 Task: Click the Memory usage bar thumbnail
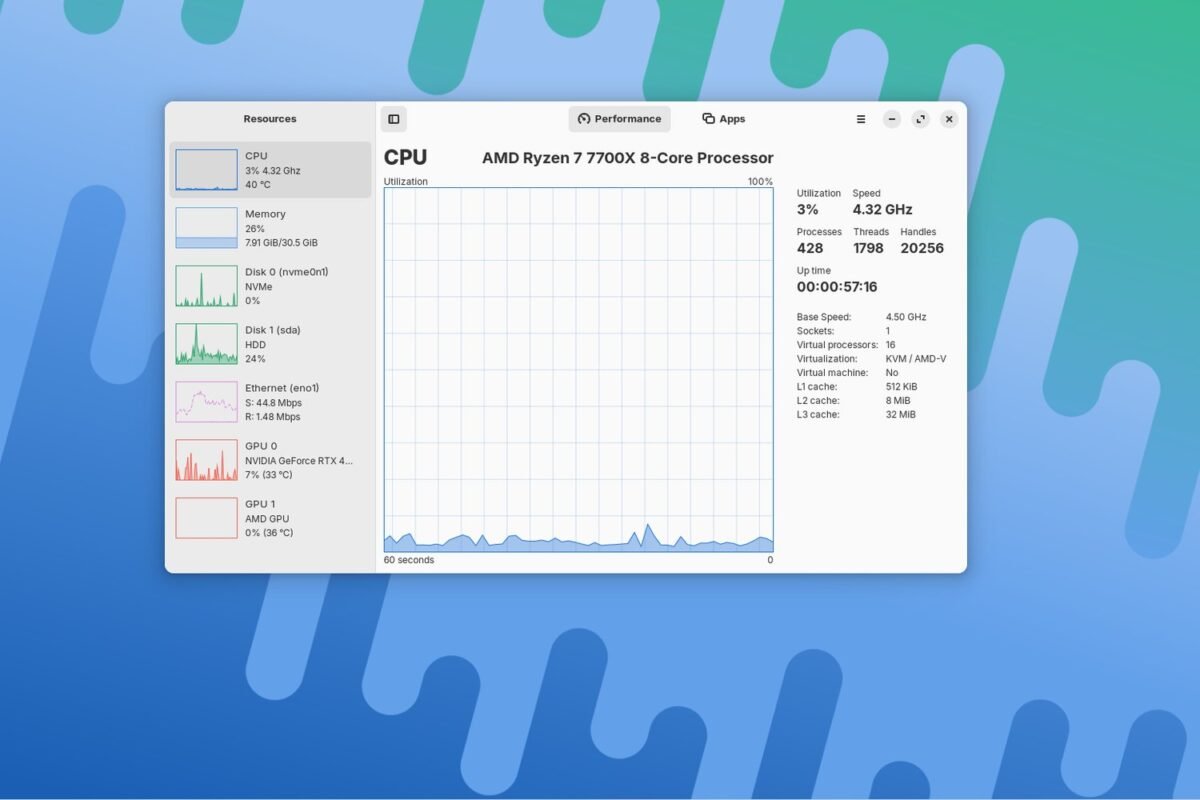207,228
